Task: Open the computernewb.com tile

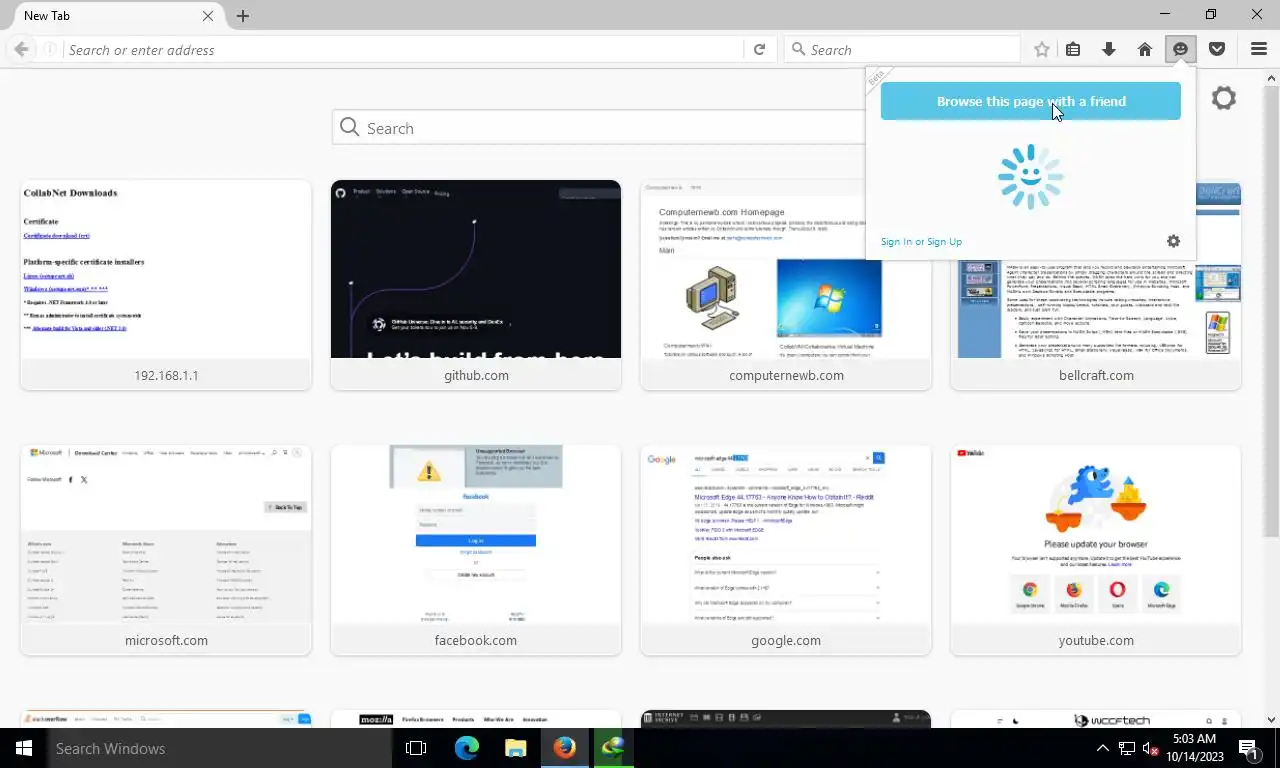Action: [x=786, y=285]
